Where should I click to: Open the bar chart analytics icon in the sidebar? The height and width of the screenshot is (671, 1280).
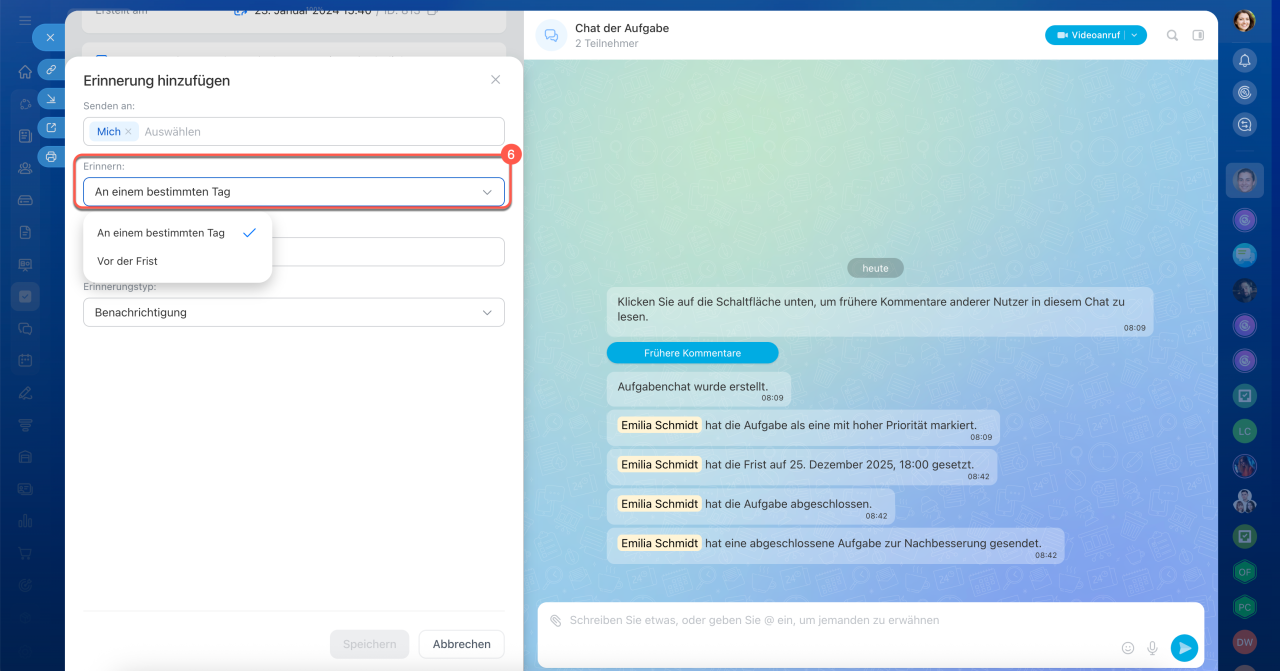[25, 520]
